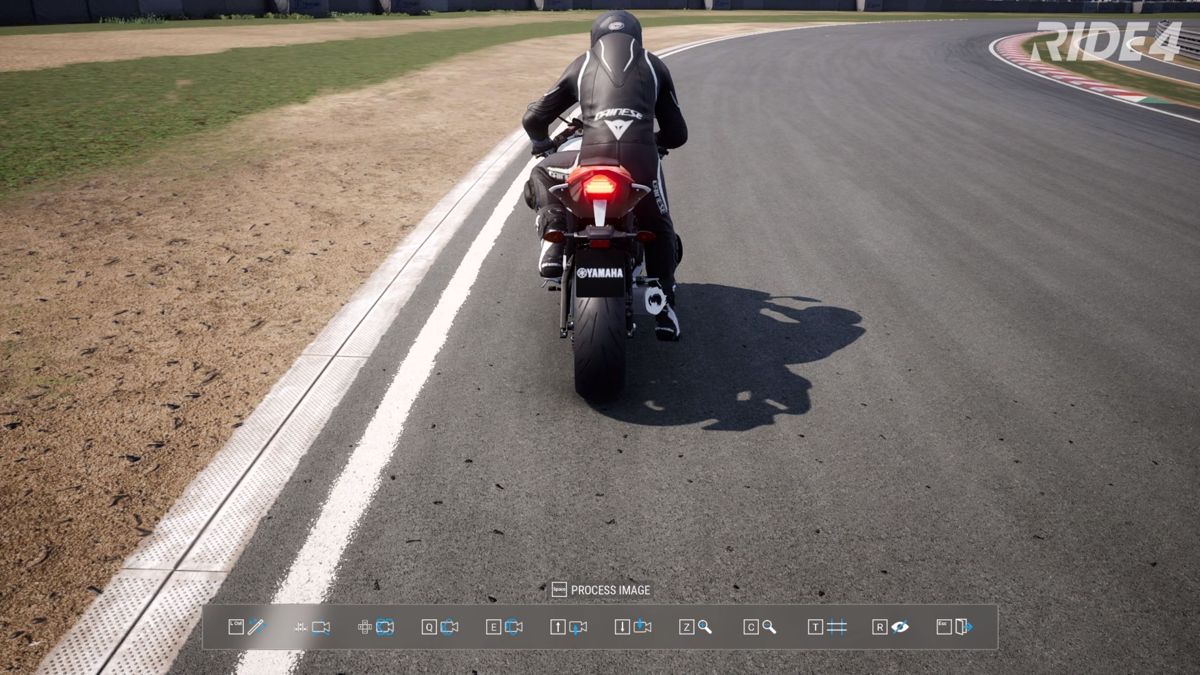
Task: Raise the camera with the up-arrow icon
Action: (569, 627)
